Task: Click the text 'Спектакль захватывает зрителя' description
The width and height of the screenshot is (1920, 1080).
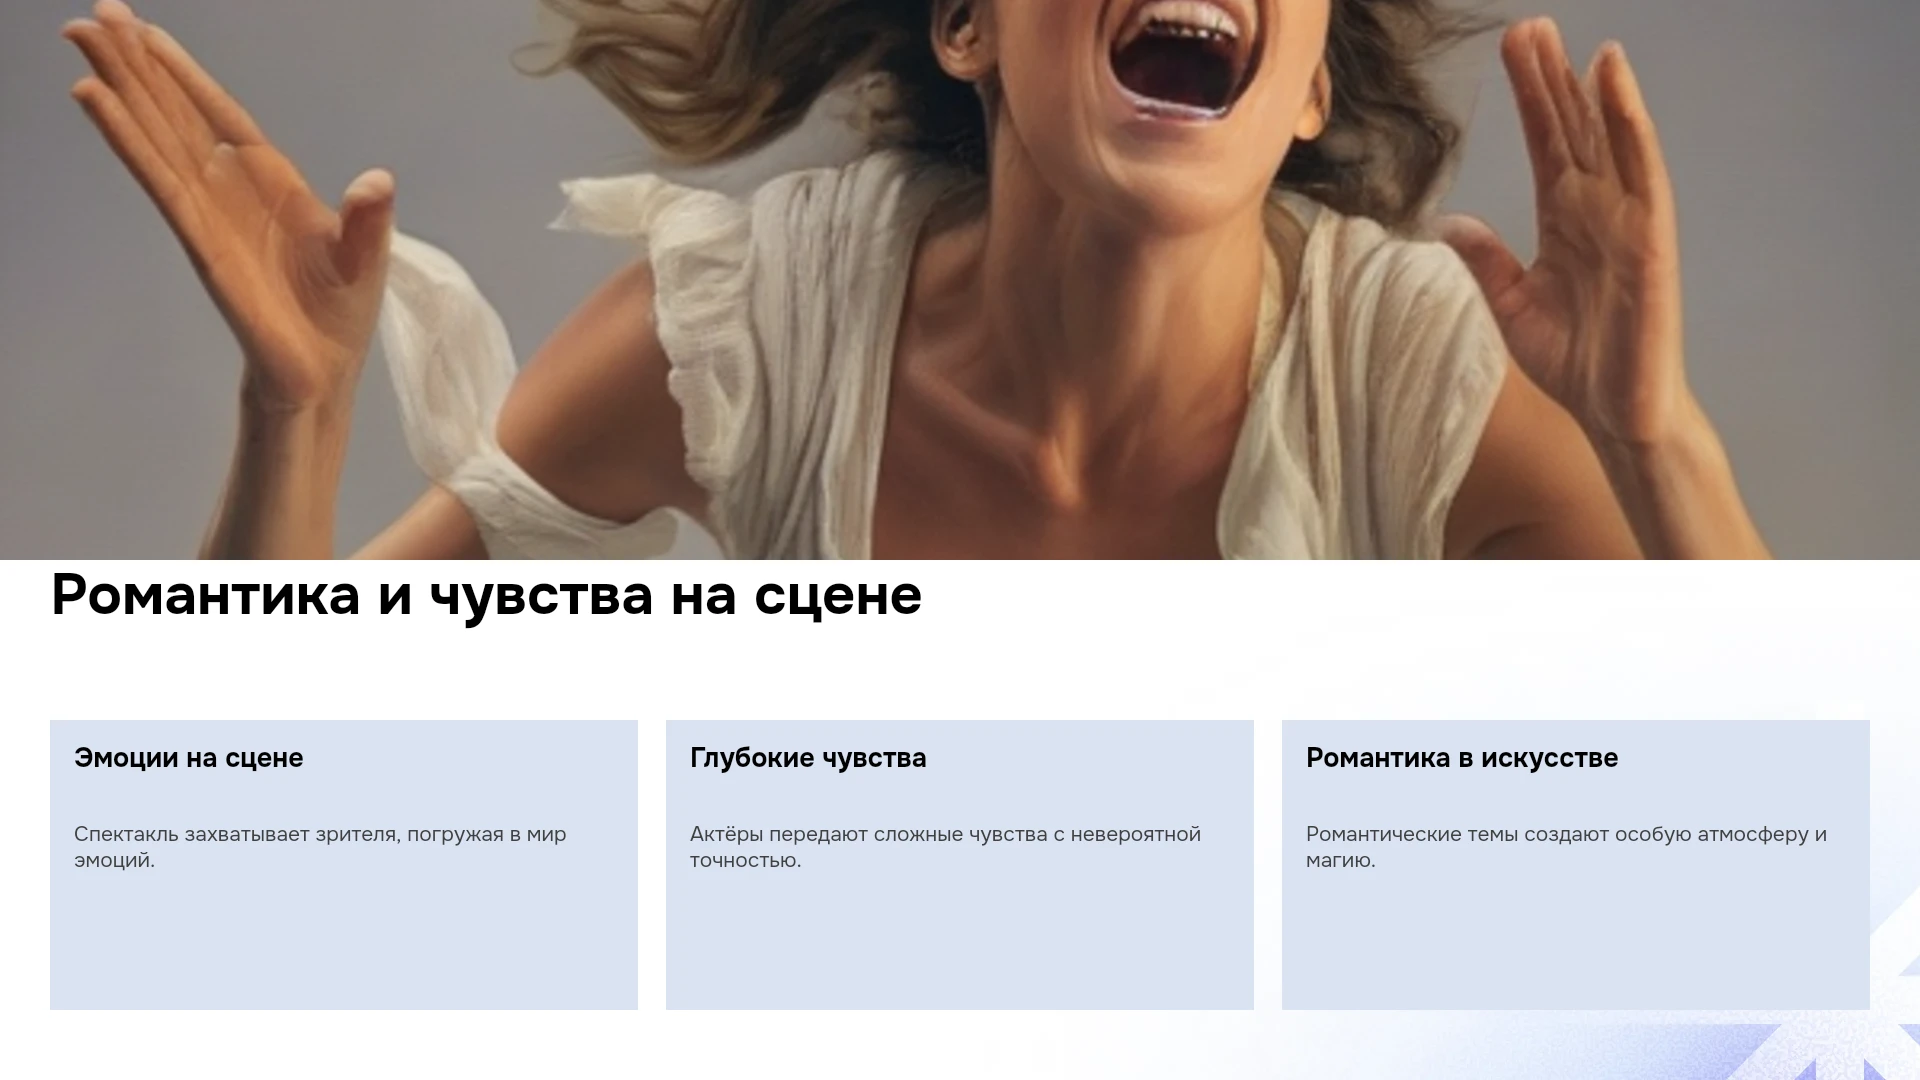Action: coord(320,847)
